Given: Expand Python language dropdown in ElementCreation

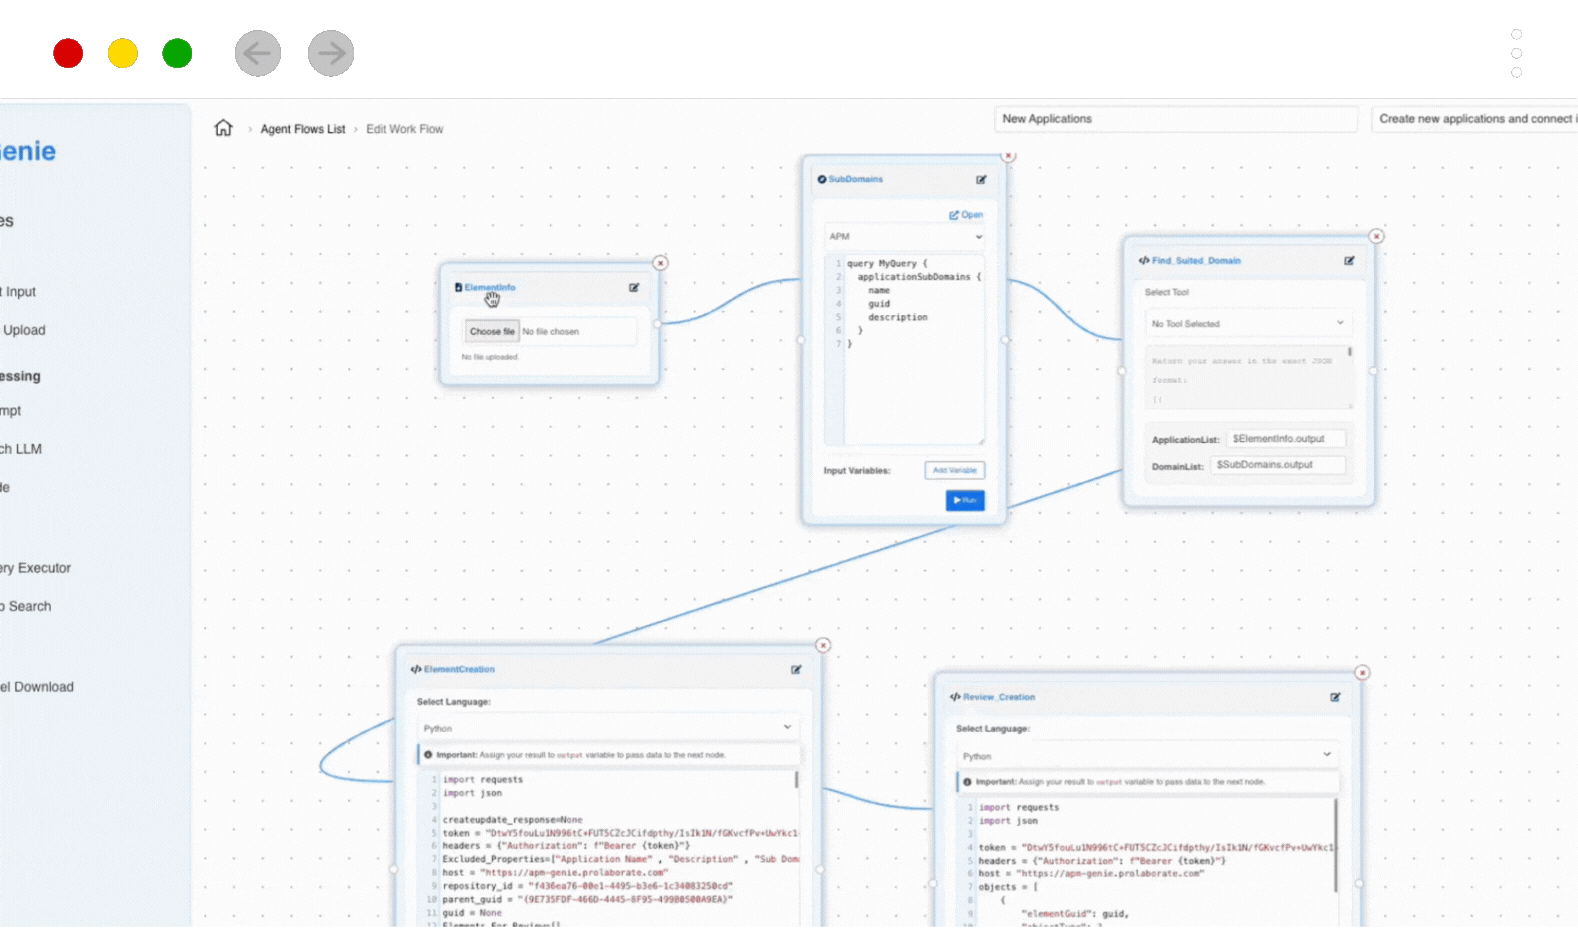Looking at the screenshot, I should (607, 728).
